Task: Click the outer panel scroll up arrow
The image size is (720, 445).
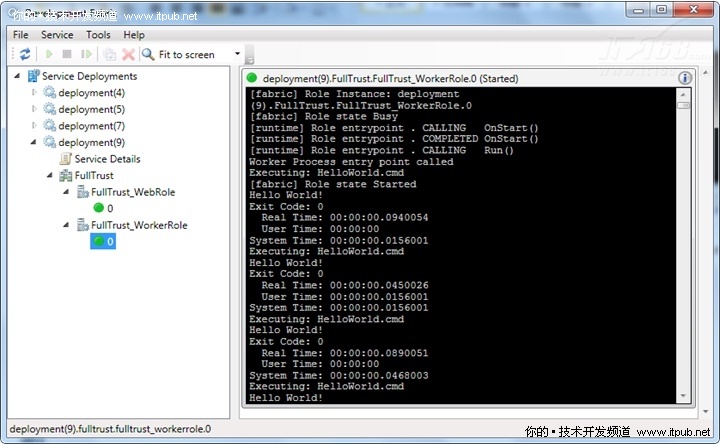Action: (706, 73)
